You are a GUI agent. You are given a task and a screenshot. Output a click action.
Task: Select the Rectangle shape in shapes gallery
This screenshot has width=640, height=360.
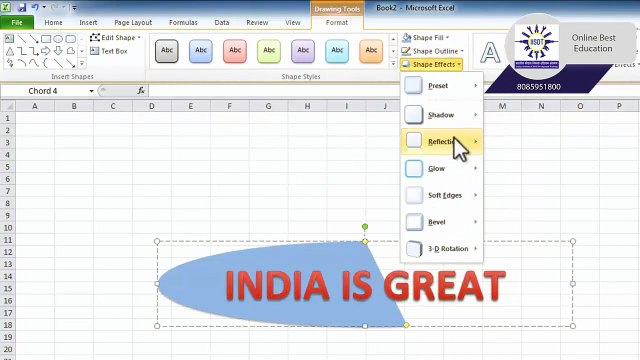coord(46,39)
